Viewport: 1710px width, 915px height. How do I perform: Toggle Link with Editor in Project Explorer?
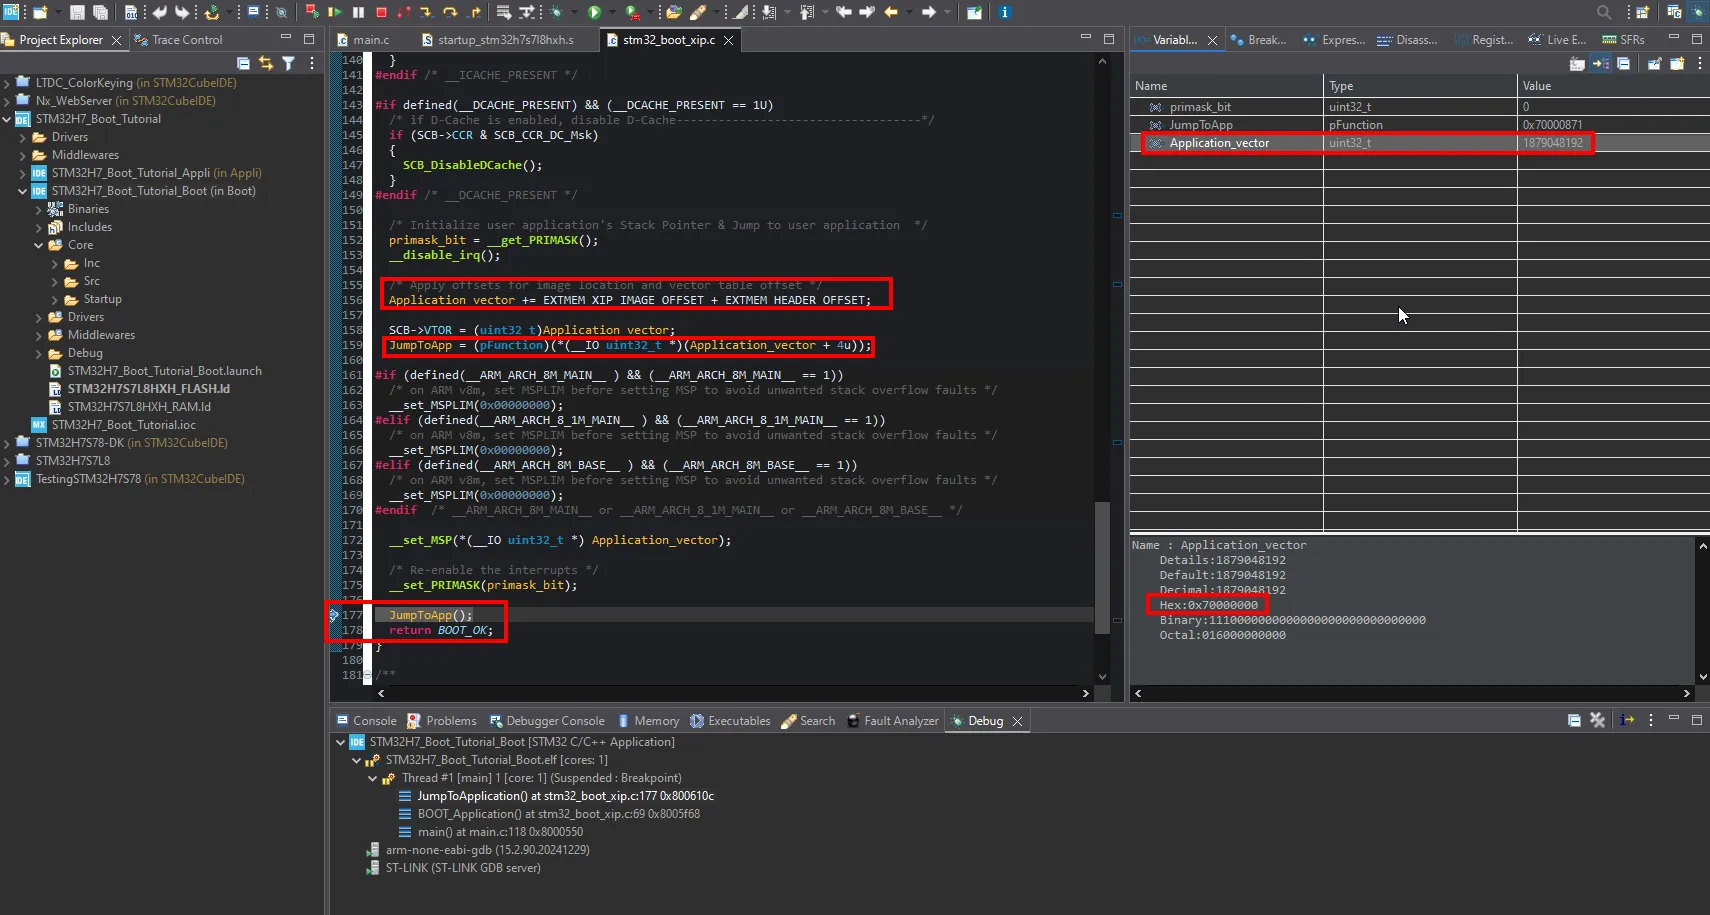click(266, 63)
